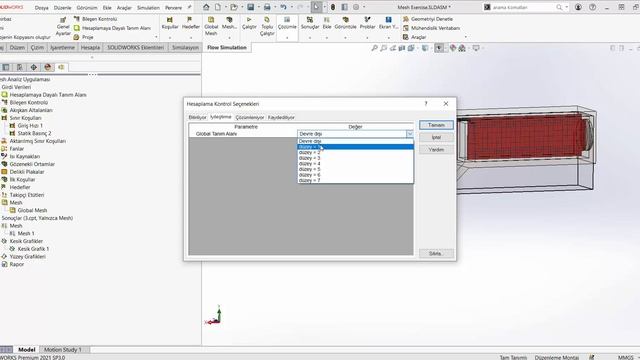Viewport: 640px width, 360px height.
Task: Select düzey = 7 option
Action: pos(355,180)
